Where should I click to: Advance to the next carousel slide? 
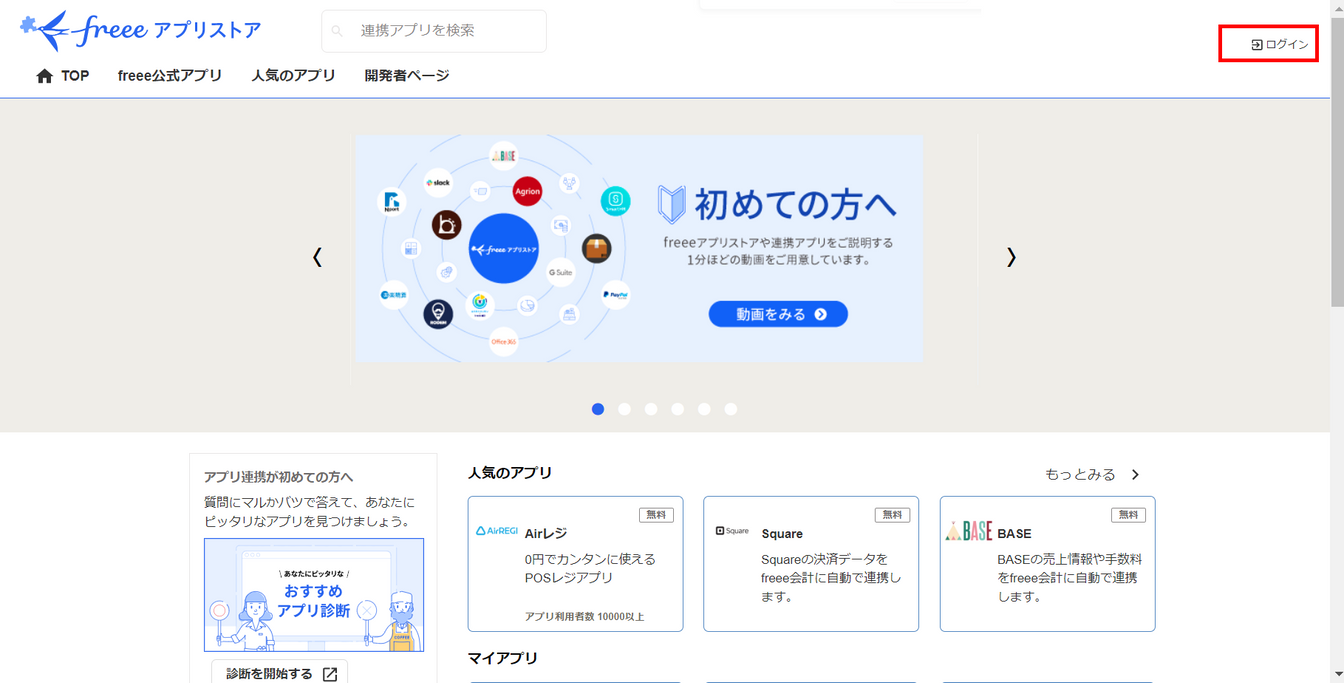[1011, 257]
